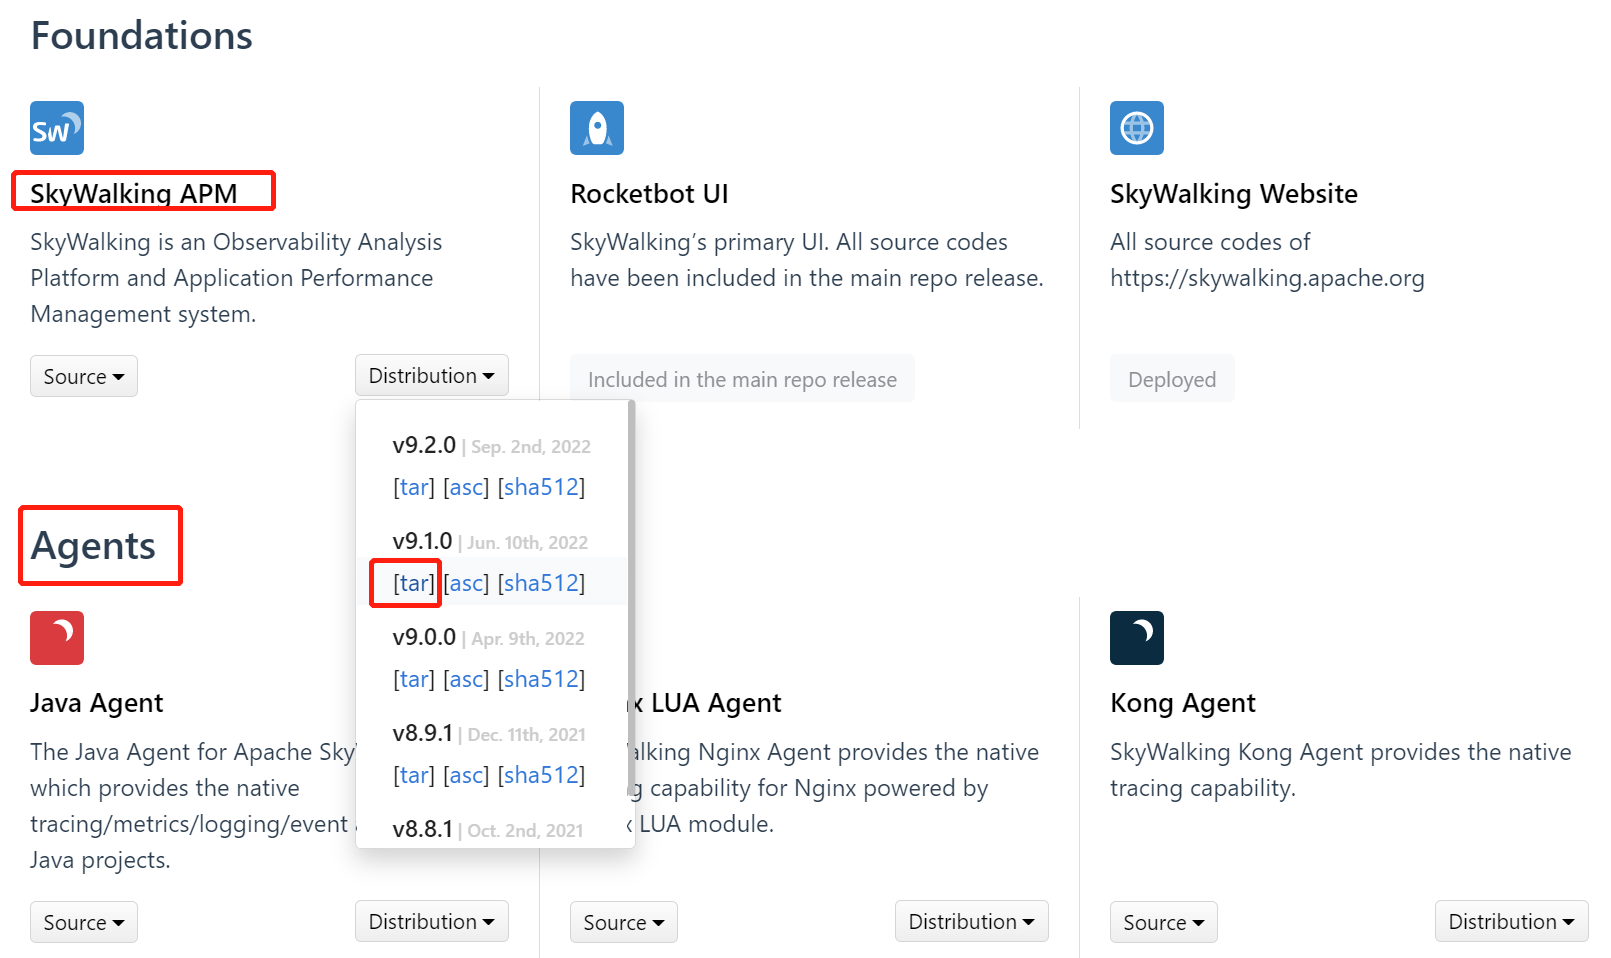The image size is (1611, 958).
Task: Click the SkyWalking APM heading
Action: 134,193
